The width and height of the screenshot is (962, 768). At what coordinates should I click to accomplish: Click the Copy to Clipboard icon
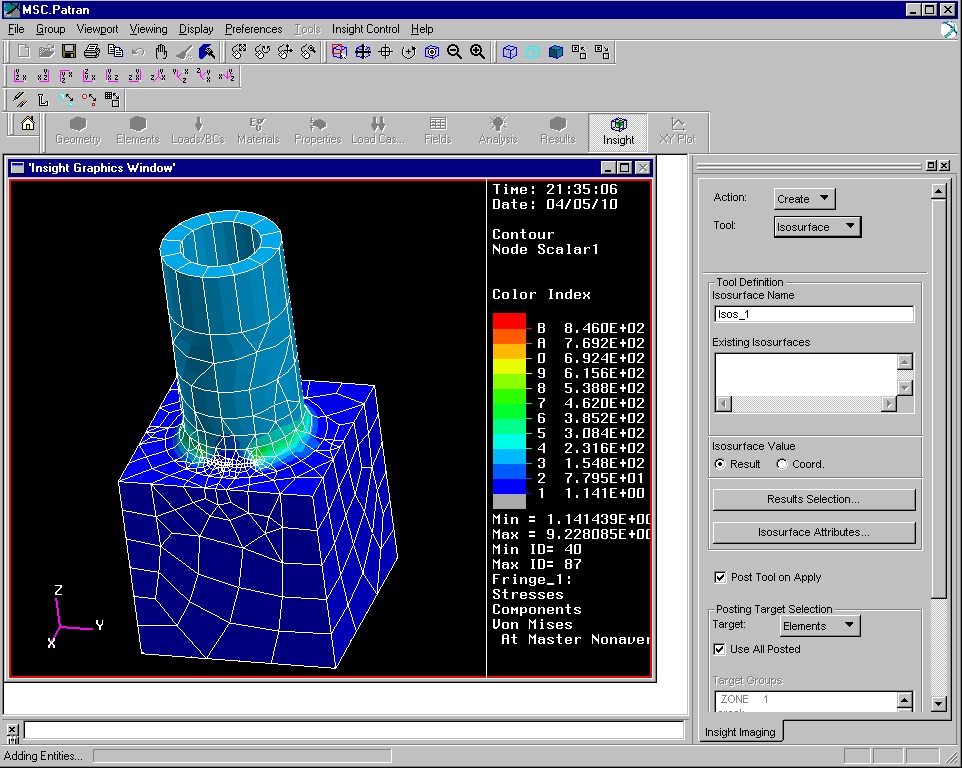pyautogui.click(x=115, y=52)
